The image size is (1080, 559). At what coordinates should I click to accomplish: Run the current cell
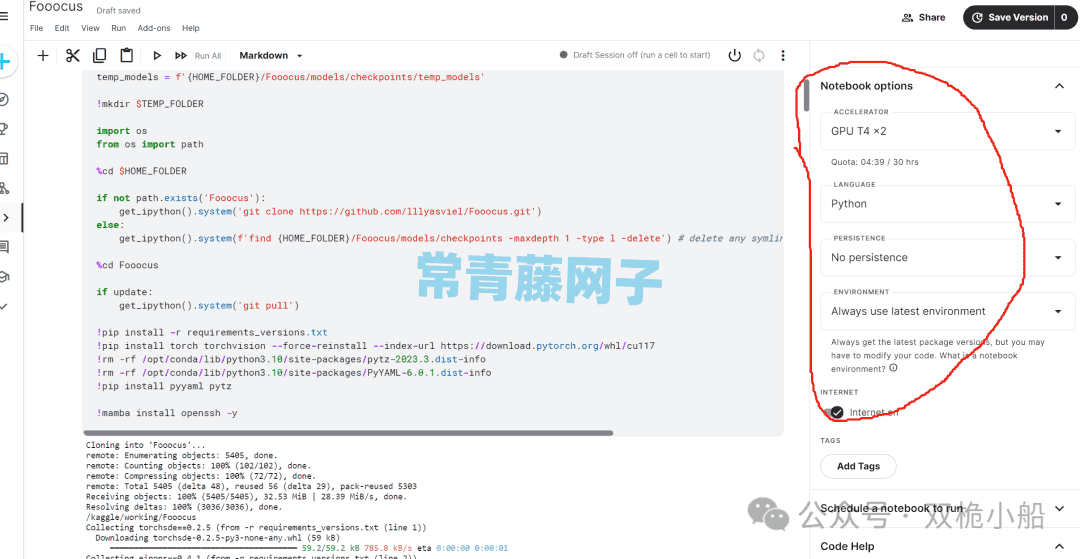coord(157,56)
